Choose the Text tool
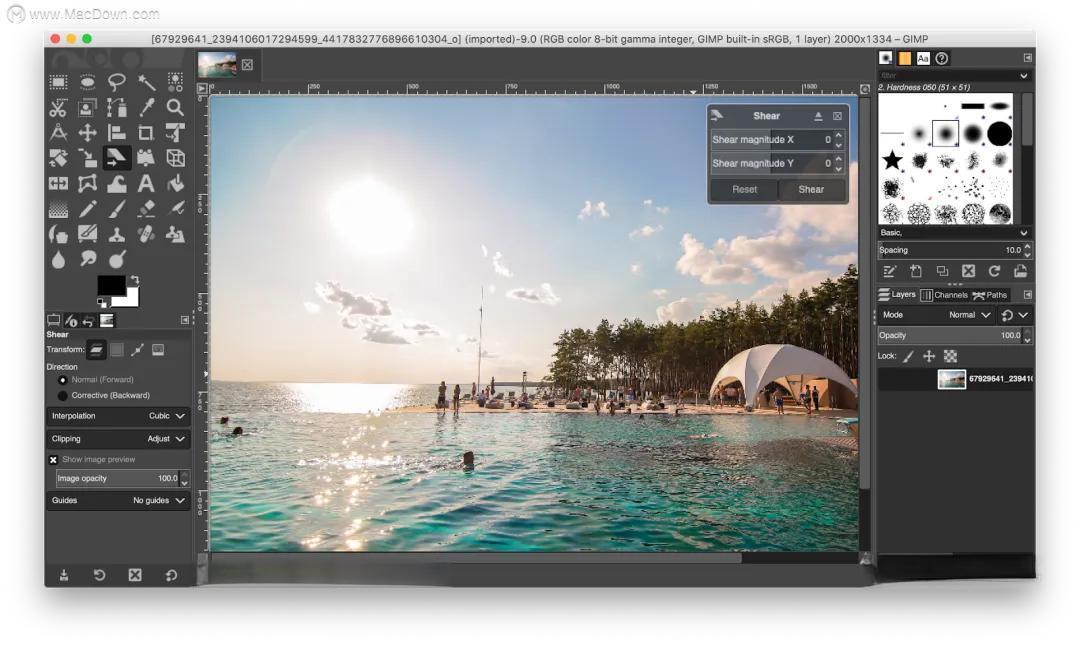1080x646 pixels. [x=146, y=184]
